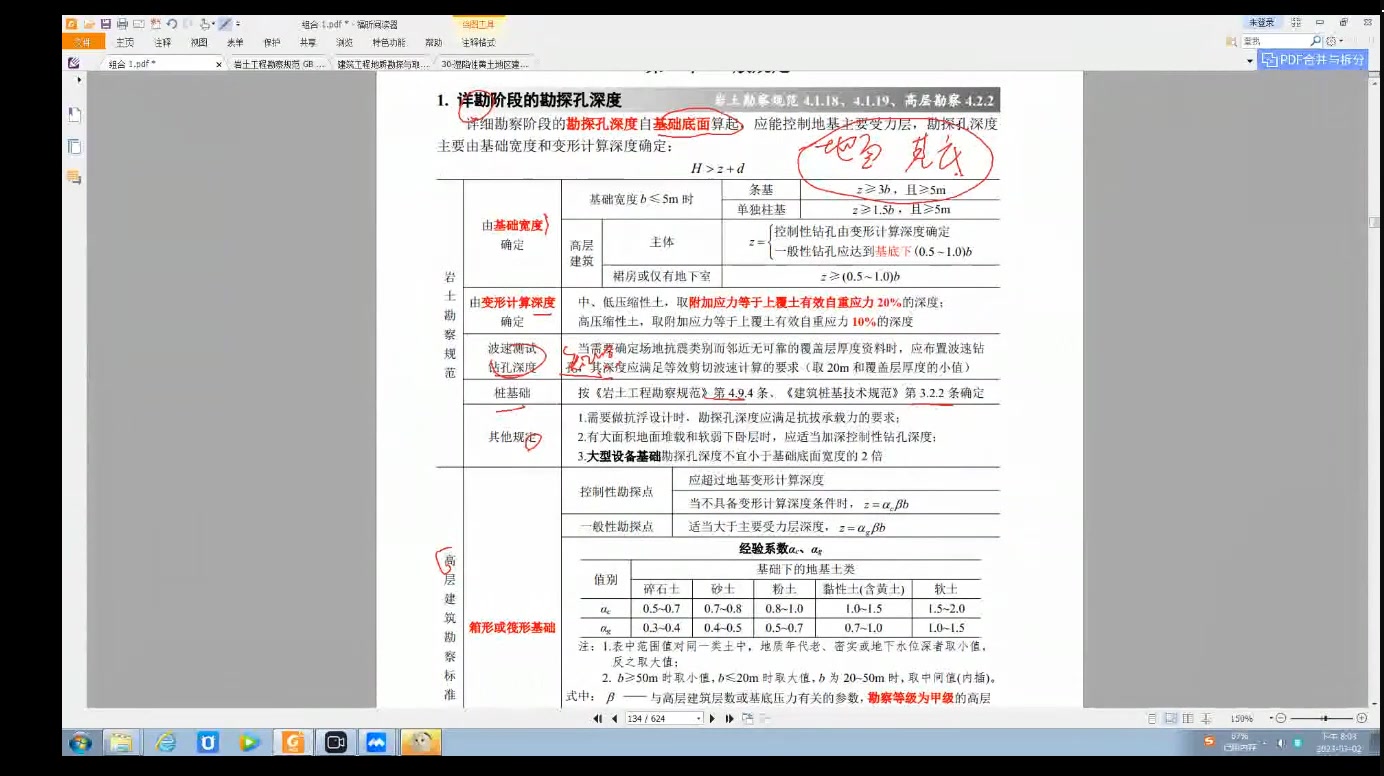Switch to the 主页 ribbon tab
The height and width of the screenshot is (776, 1384).
(x=125, y=43)
